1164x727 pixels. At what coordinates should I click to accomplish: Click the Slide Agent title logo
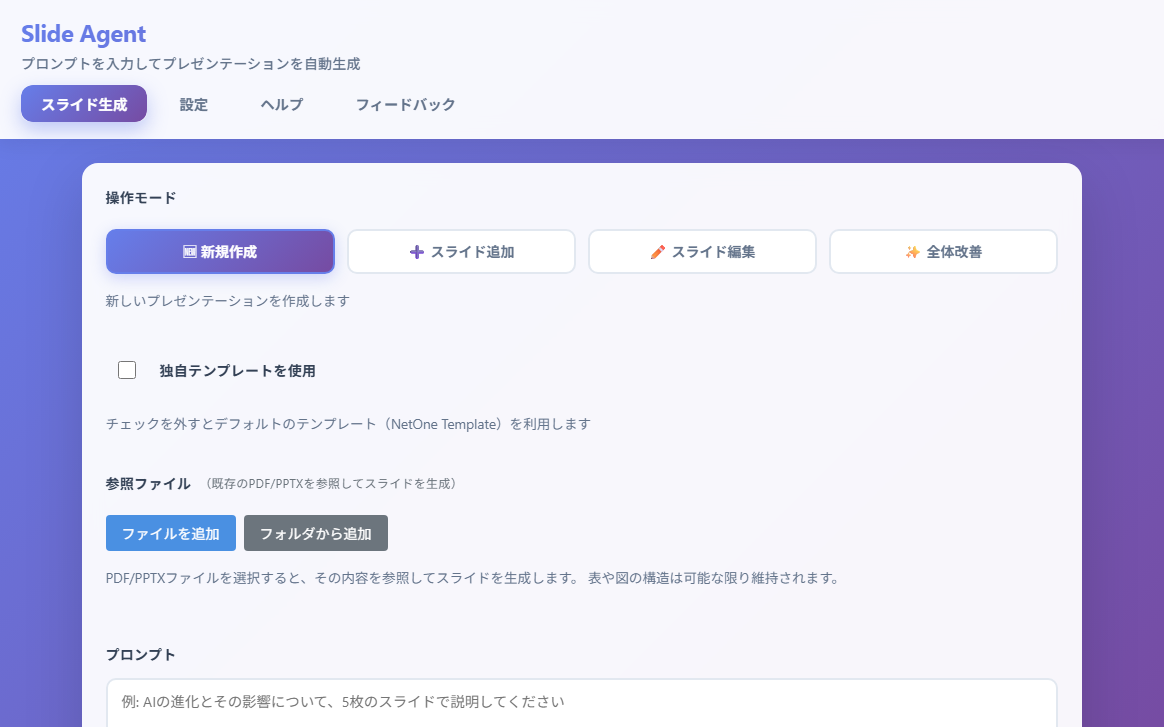click(x=84, y=33)
